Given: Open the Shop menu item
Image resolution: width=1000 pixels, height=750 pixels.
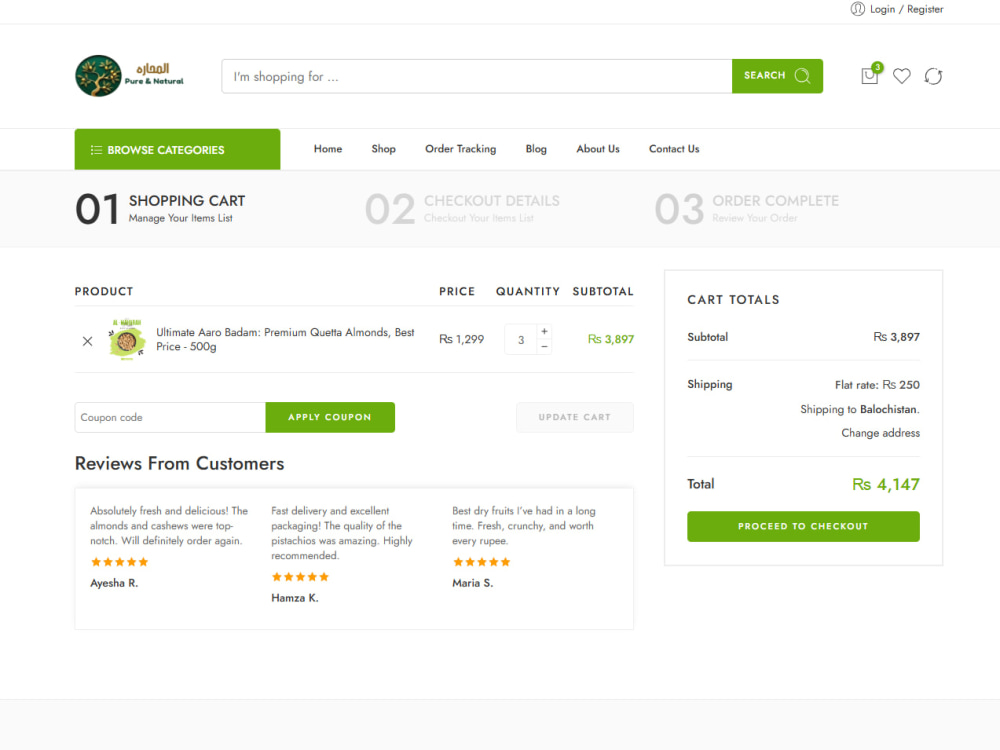Looking at the screenshot, I should (383, 149).
